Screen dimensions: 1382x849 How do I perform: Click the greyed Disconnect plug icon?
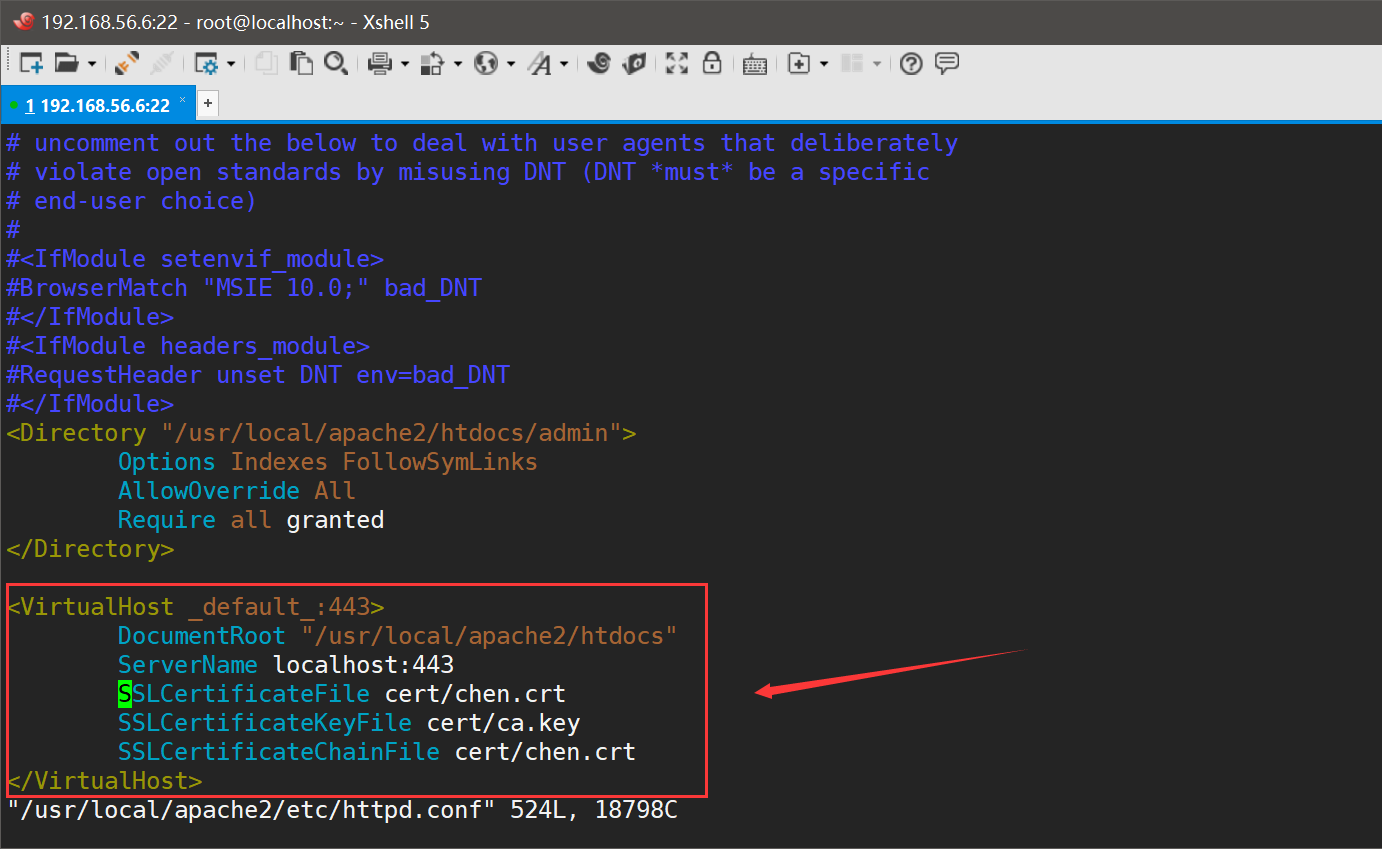(161, 64)
